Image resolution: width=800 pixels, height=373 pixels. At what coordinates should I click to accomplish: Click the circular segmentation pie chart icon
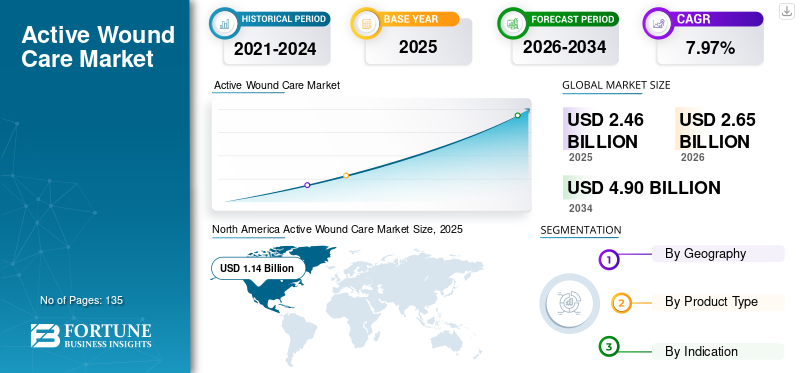click(x=570, y=303)
